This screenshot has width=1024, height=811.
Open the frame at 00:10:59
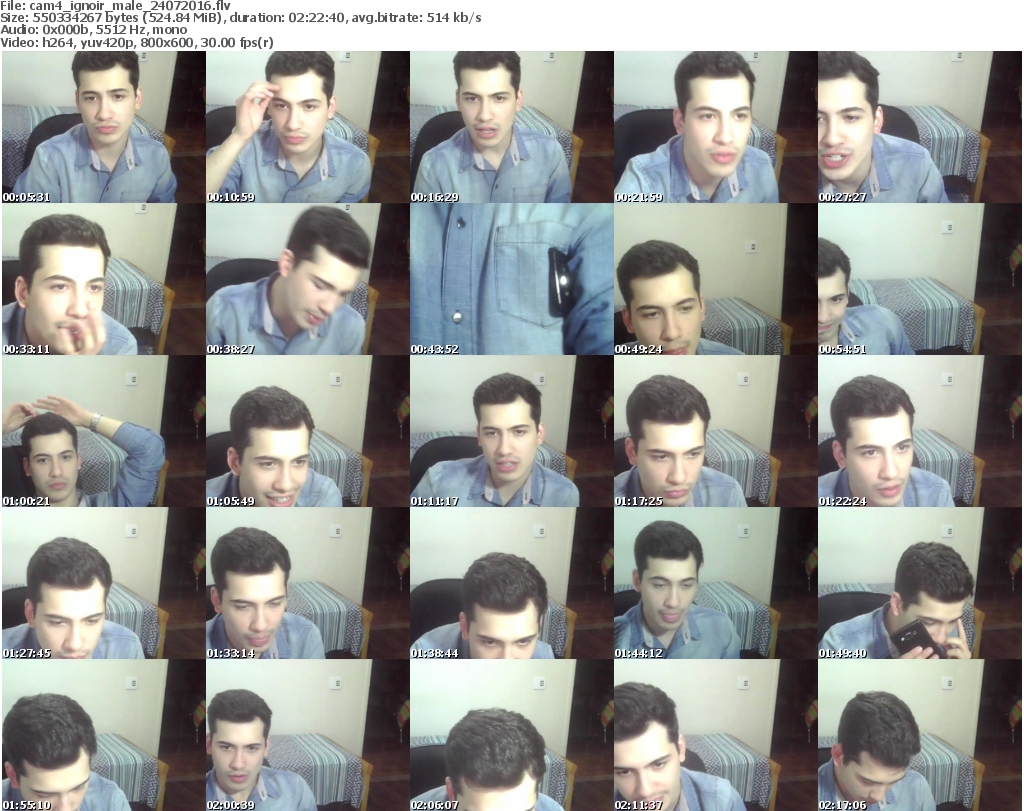point(308,127)
